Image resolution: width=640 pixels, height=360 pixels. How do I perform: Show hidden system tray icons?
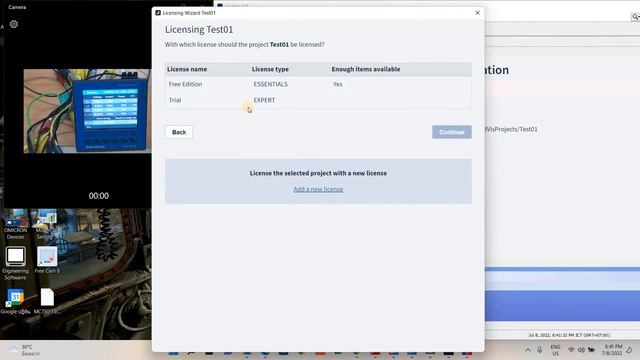point(528,350)
